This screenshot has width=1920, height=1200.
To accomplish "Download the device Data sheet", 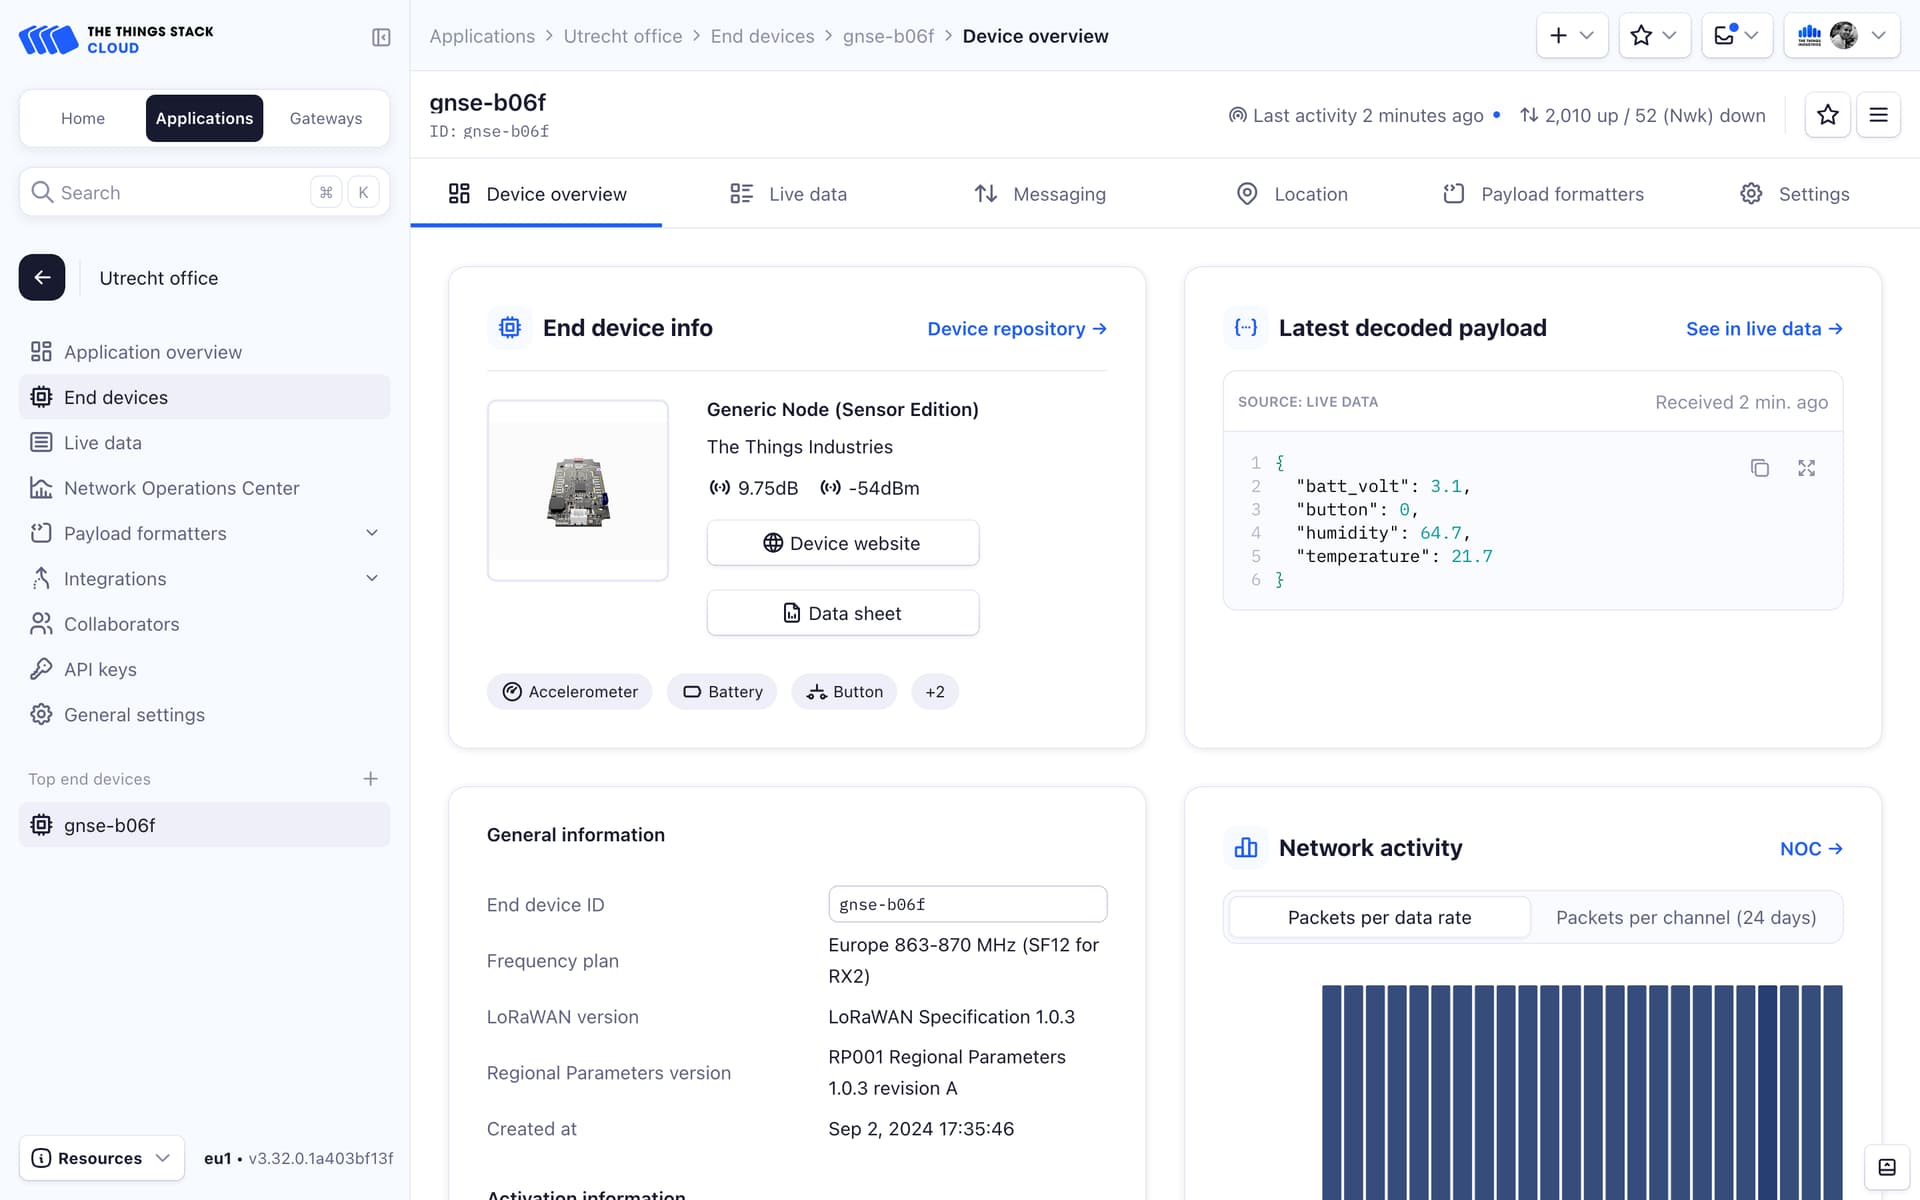I will (842, 612).
